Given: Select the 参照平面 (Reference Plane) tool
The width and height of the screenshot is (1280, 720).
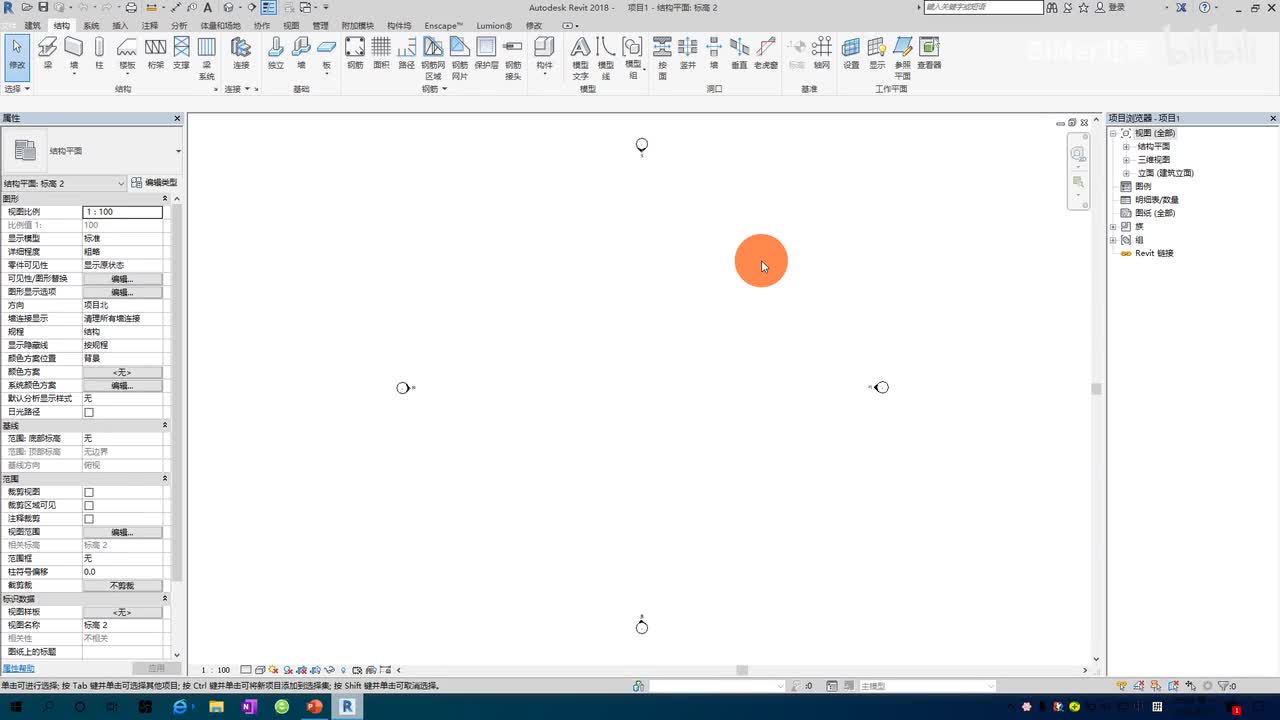Looking at the screenshot, I should coord(903,58).
